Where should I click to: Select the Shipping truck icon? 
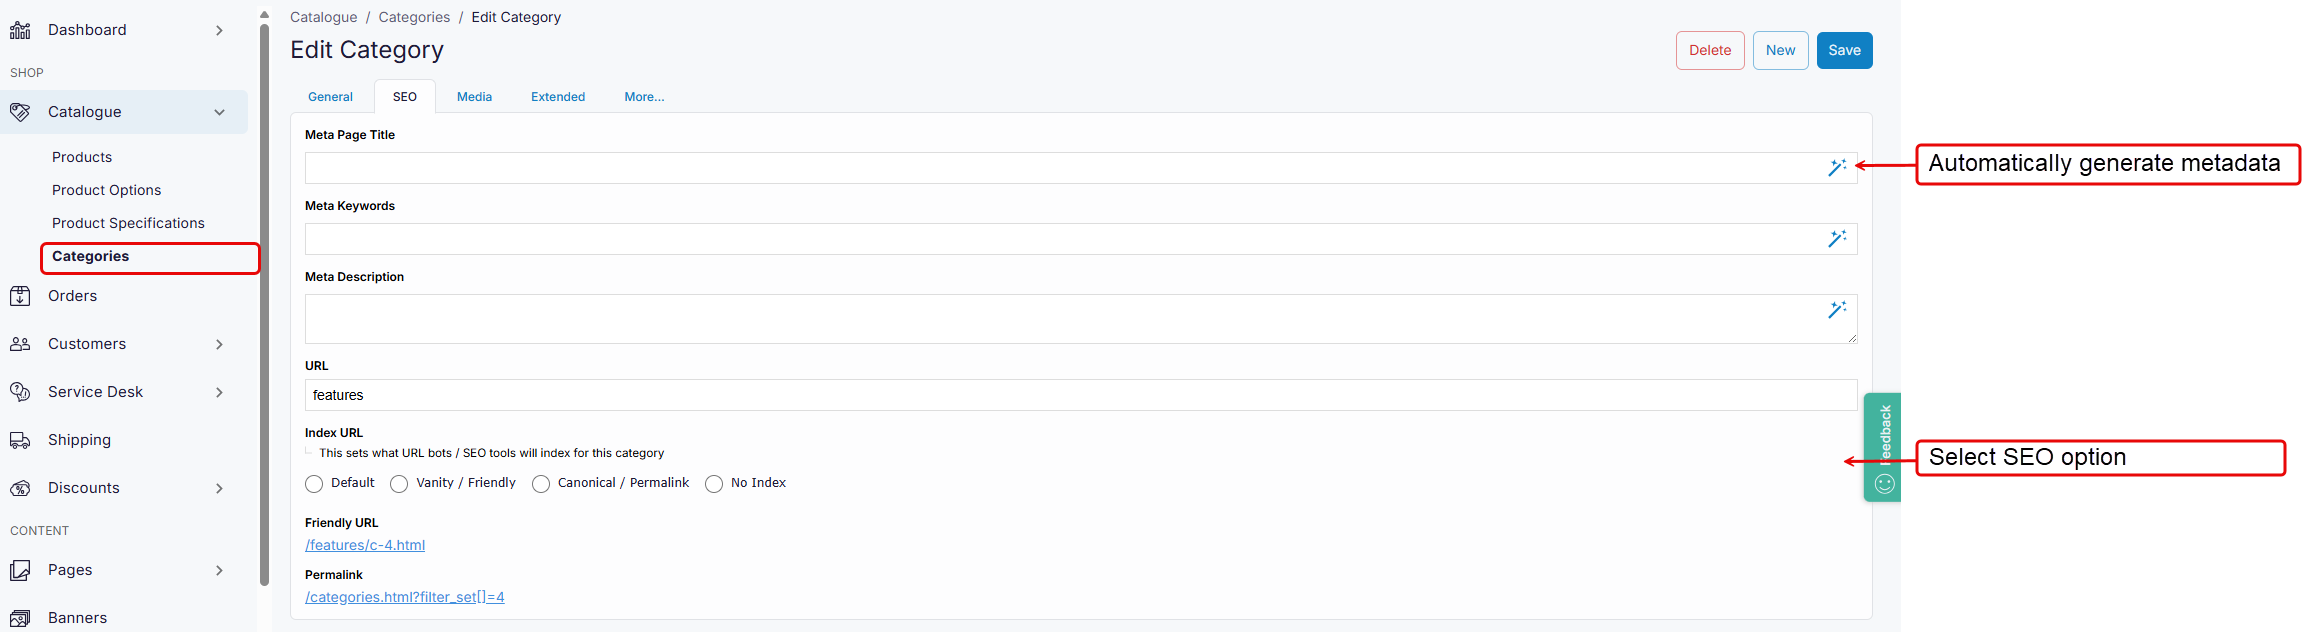tap(21, 440)
